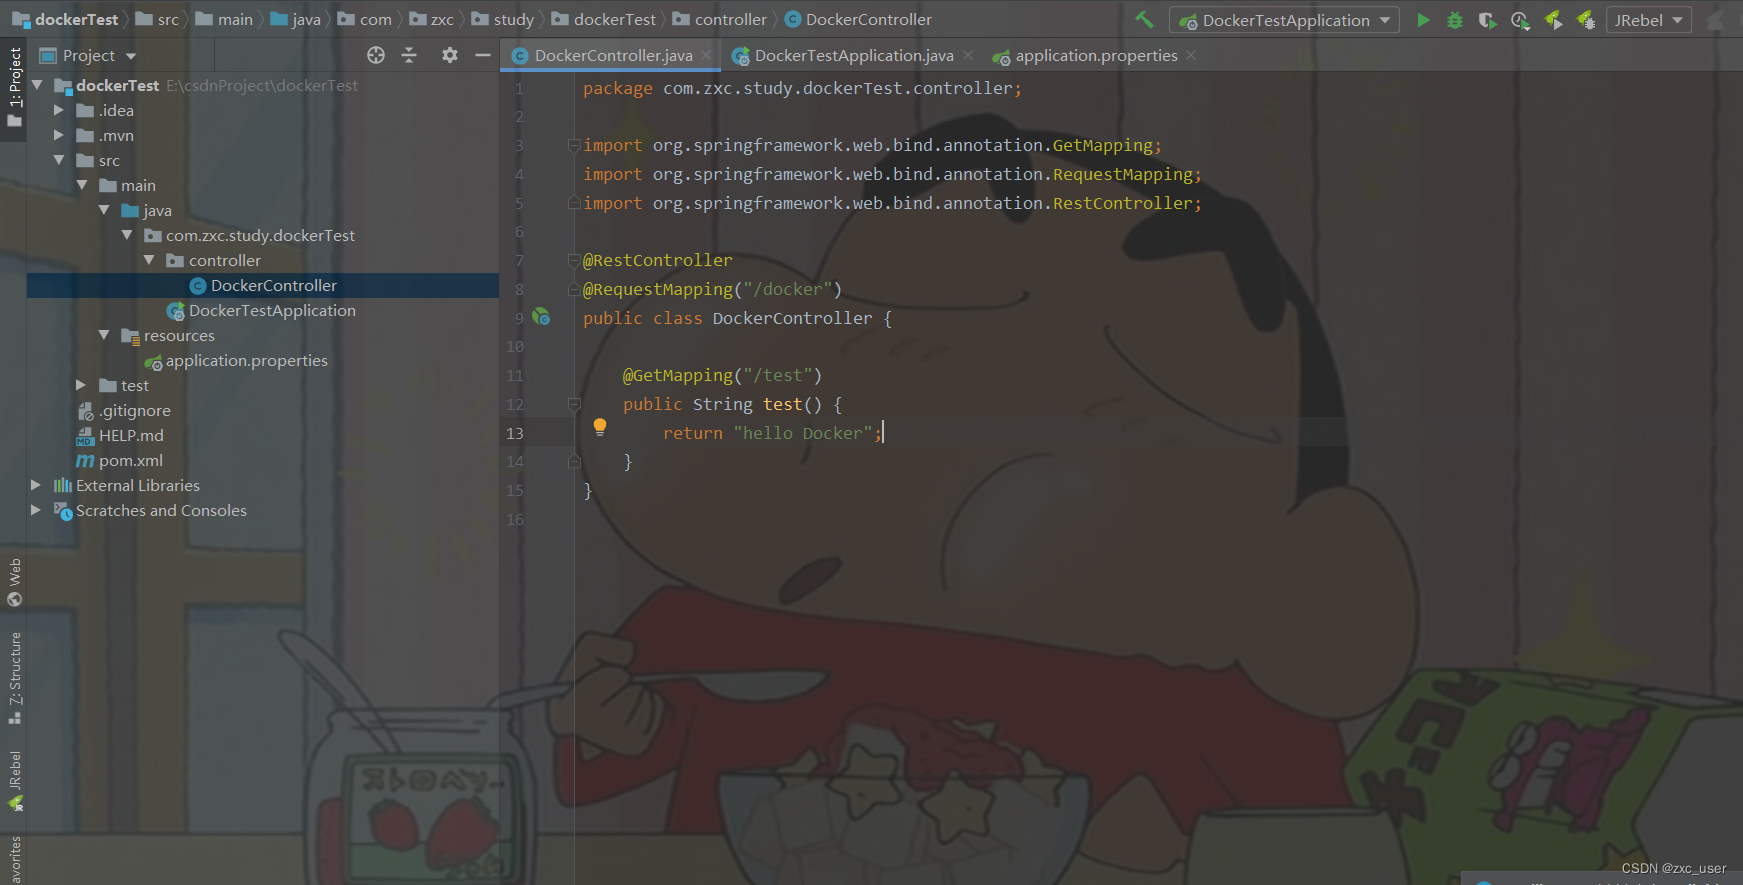Image resolution: width=1743 pixels, height=885 pixels.
Task: Expand Scratches and Consoles node
Action: point(37,510)
